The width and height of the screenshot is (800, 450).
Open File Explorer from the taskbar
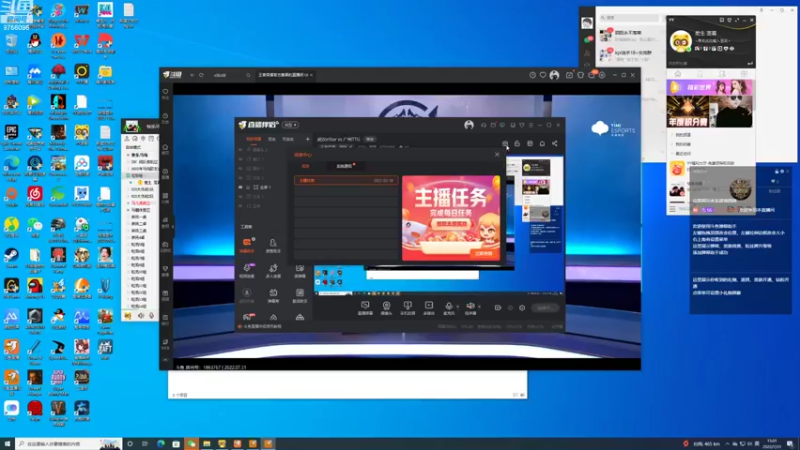[x=207, y=444]
